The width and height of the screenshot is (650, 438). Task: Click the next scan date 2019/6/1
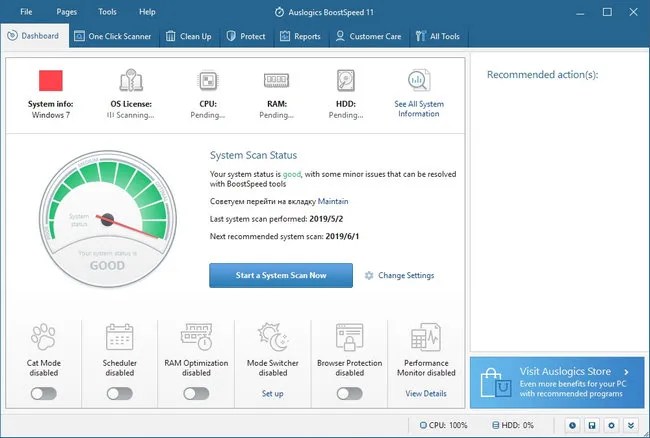[342, 237]
